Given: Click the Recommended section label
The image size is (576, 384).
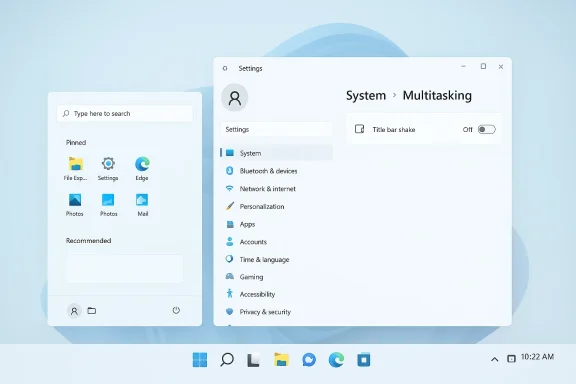Looking at the screenshot, I should (x=89, y=241).
